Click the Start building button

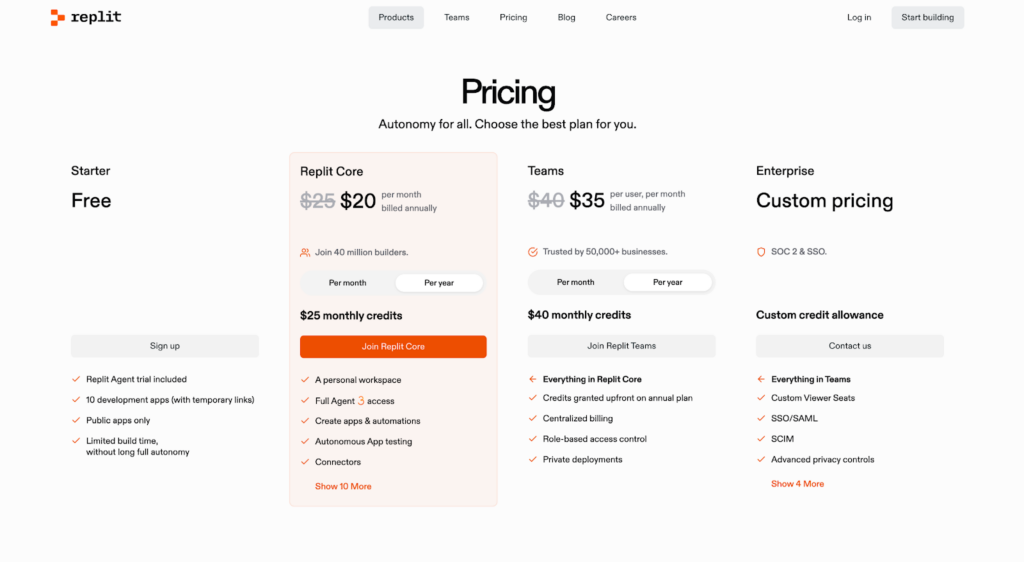[x=927, y=17]
